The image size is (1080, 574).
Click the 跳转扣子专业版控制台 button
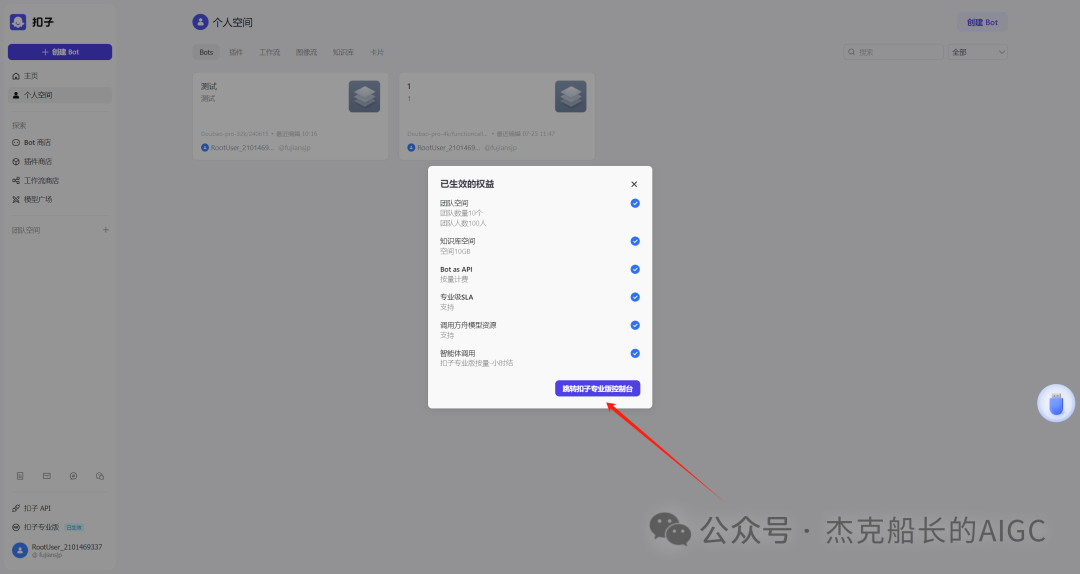click(x=597, y=389)
